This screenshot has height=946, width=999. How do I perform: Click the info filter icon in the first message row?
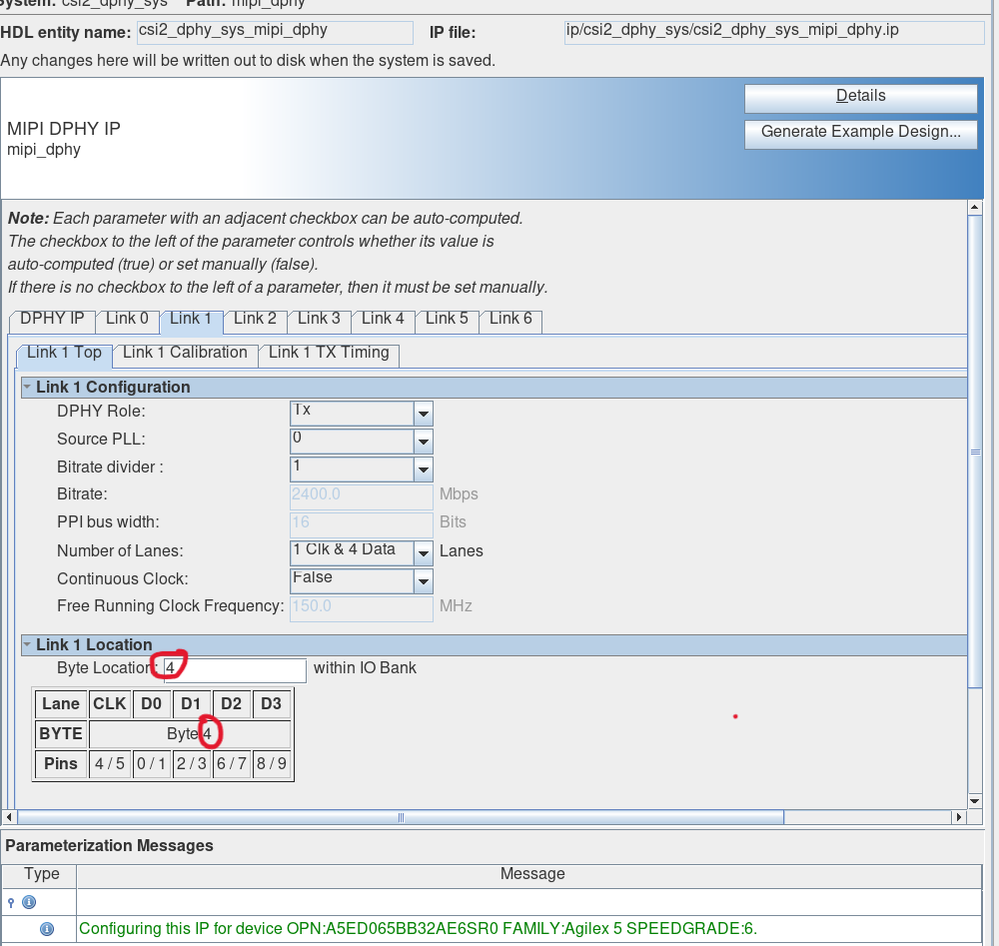click(x=27, y=901)
